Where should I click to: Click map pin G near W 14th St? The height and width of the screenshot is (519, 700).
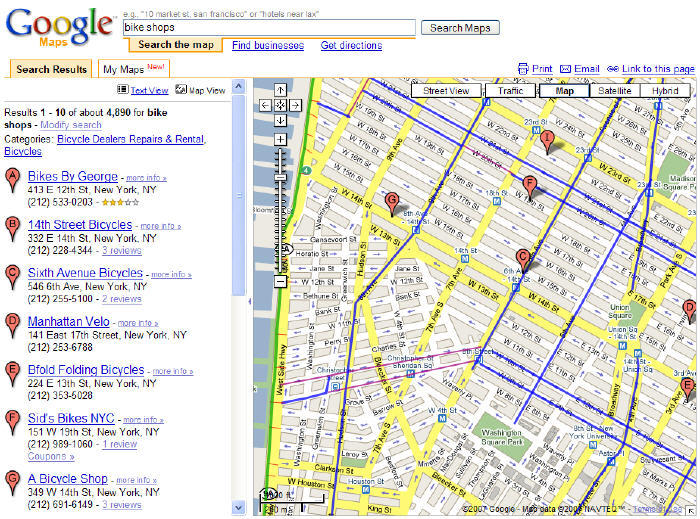coord(392,203)
